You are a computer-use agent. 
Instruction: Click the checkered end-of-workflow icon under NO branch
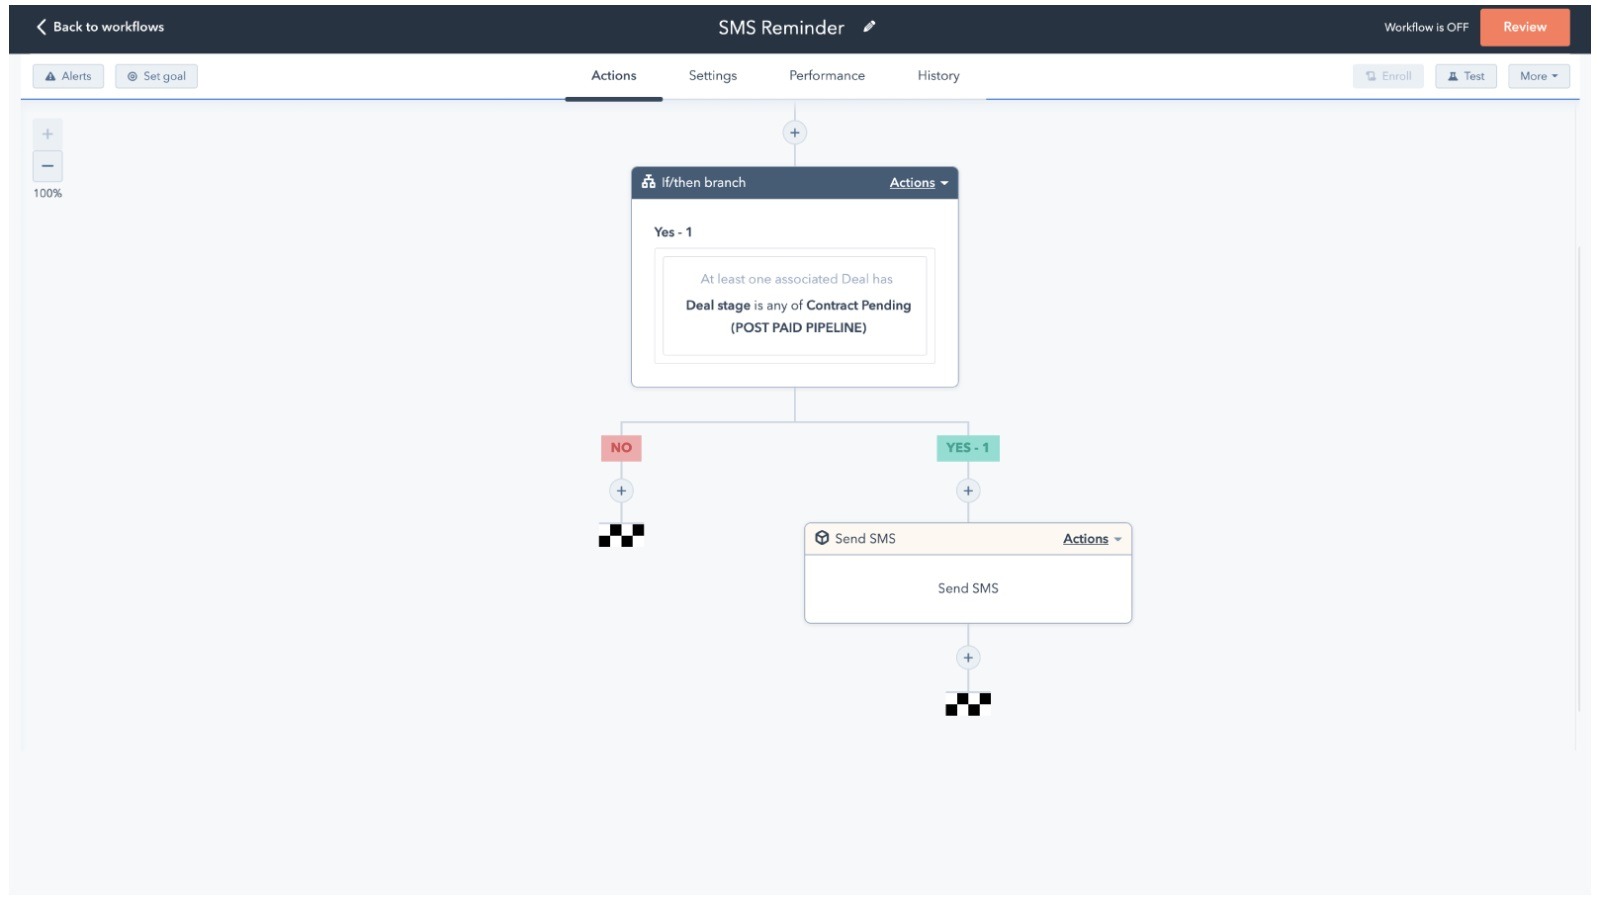tap(620, 535)
